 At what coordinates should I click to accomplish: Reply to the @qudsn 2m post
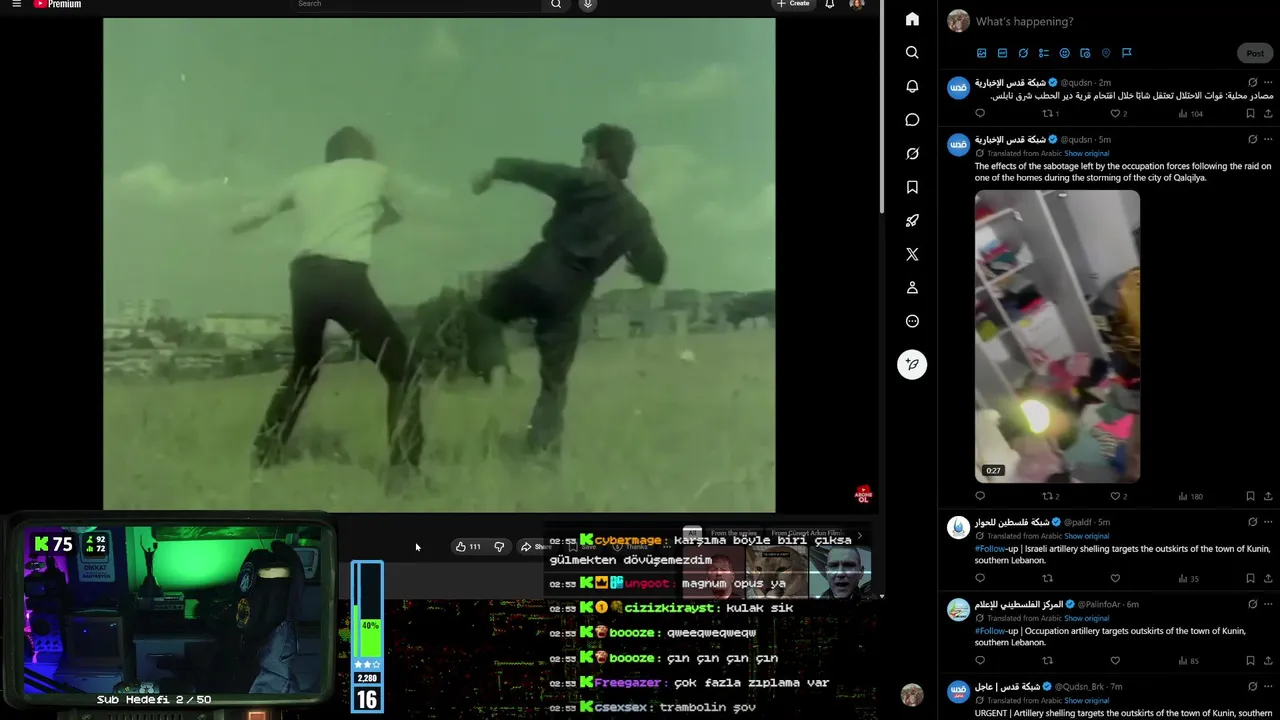980,114
